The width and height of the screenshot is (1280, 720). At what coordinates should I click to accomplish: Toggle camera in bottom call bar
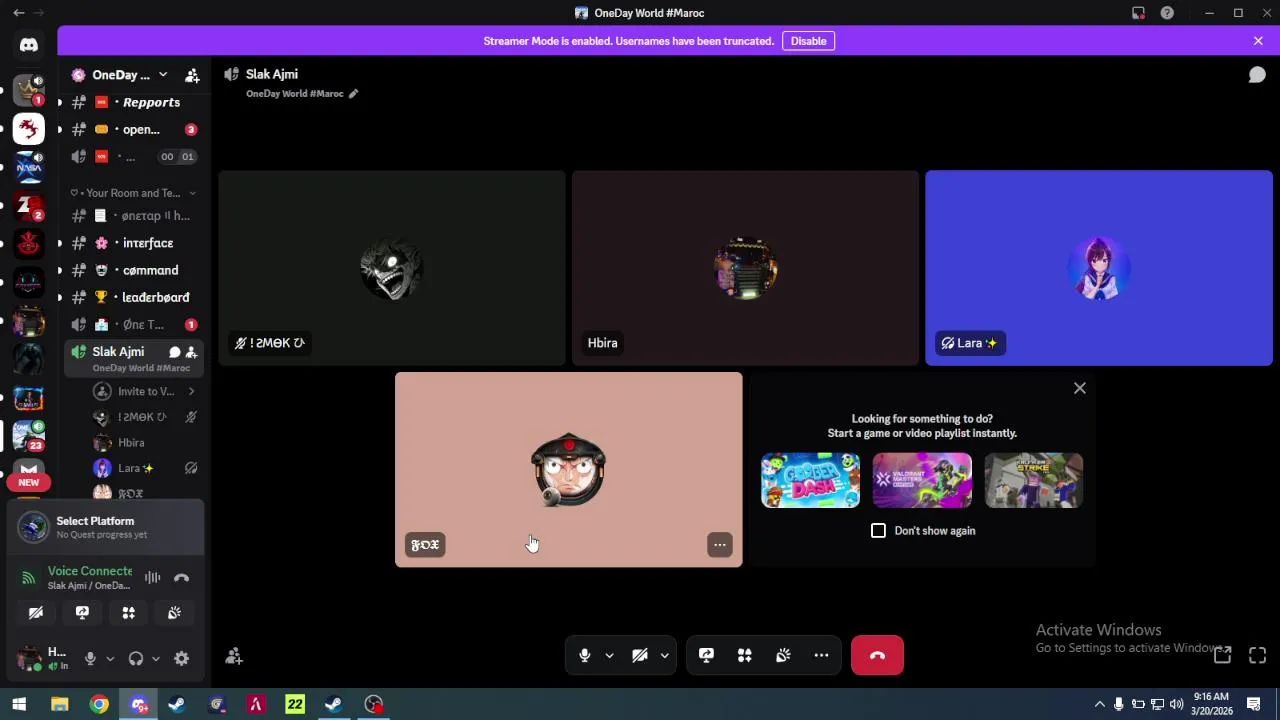tap(640, 655)
